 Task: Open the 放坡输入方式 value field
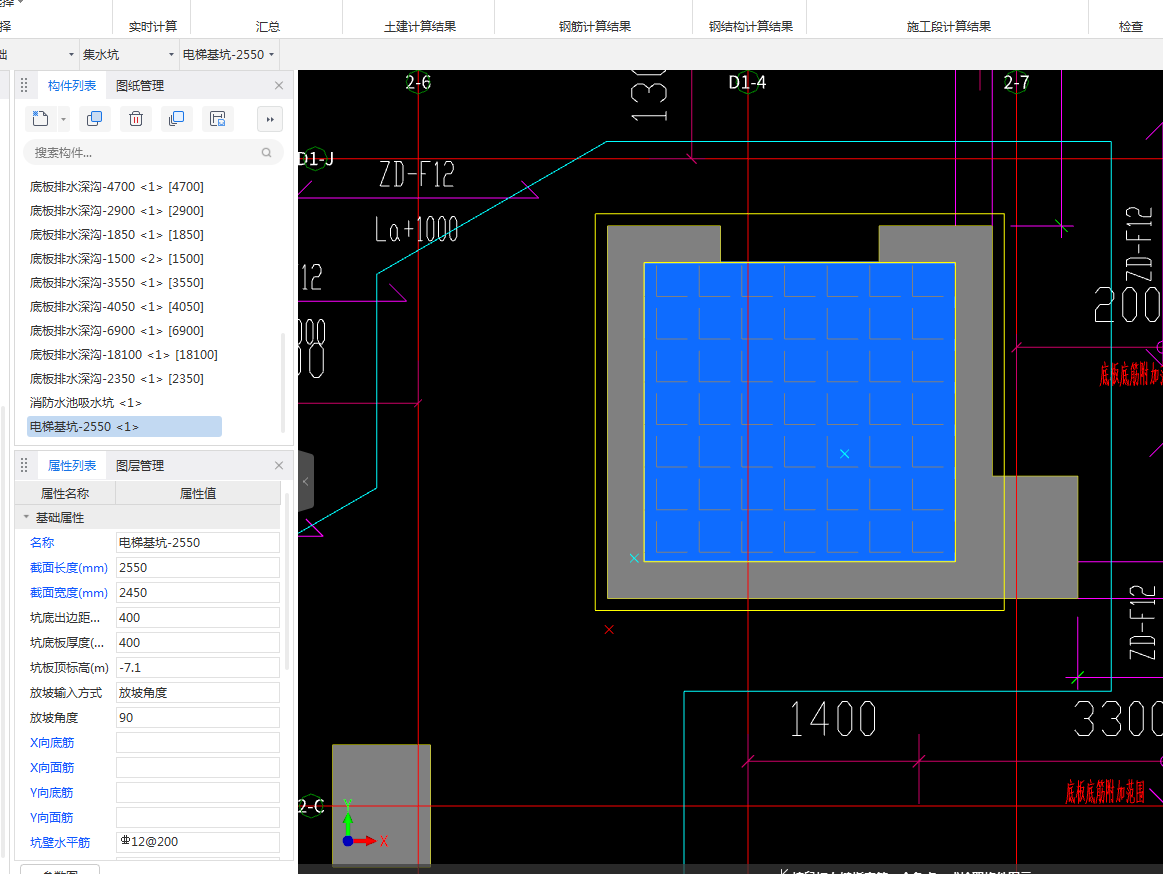pyautogui.click(x=197, y=692)
